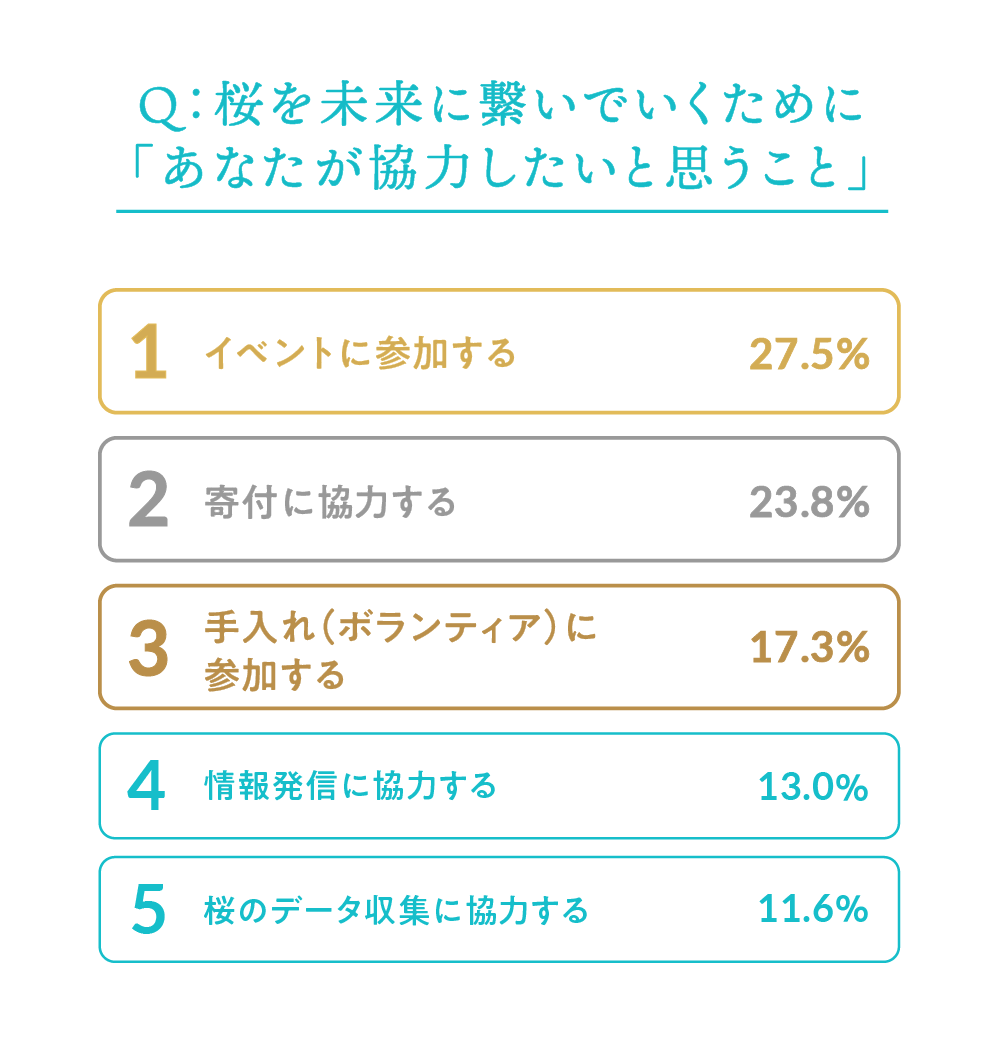Click the 13.0% percentage value
The width and height of the screenshot is (1005, 1049).
pyautogui.click(x=812, y=788)
